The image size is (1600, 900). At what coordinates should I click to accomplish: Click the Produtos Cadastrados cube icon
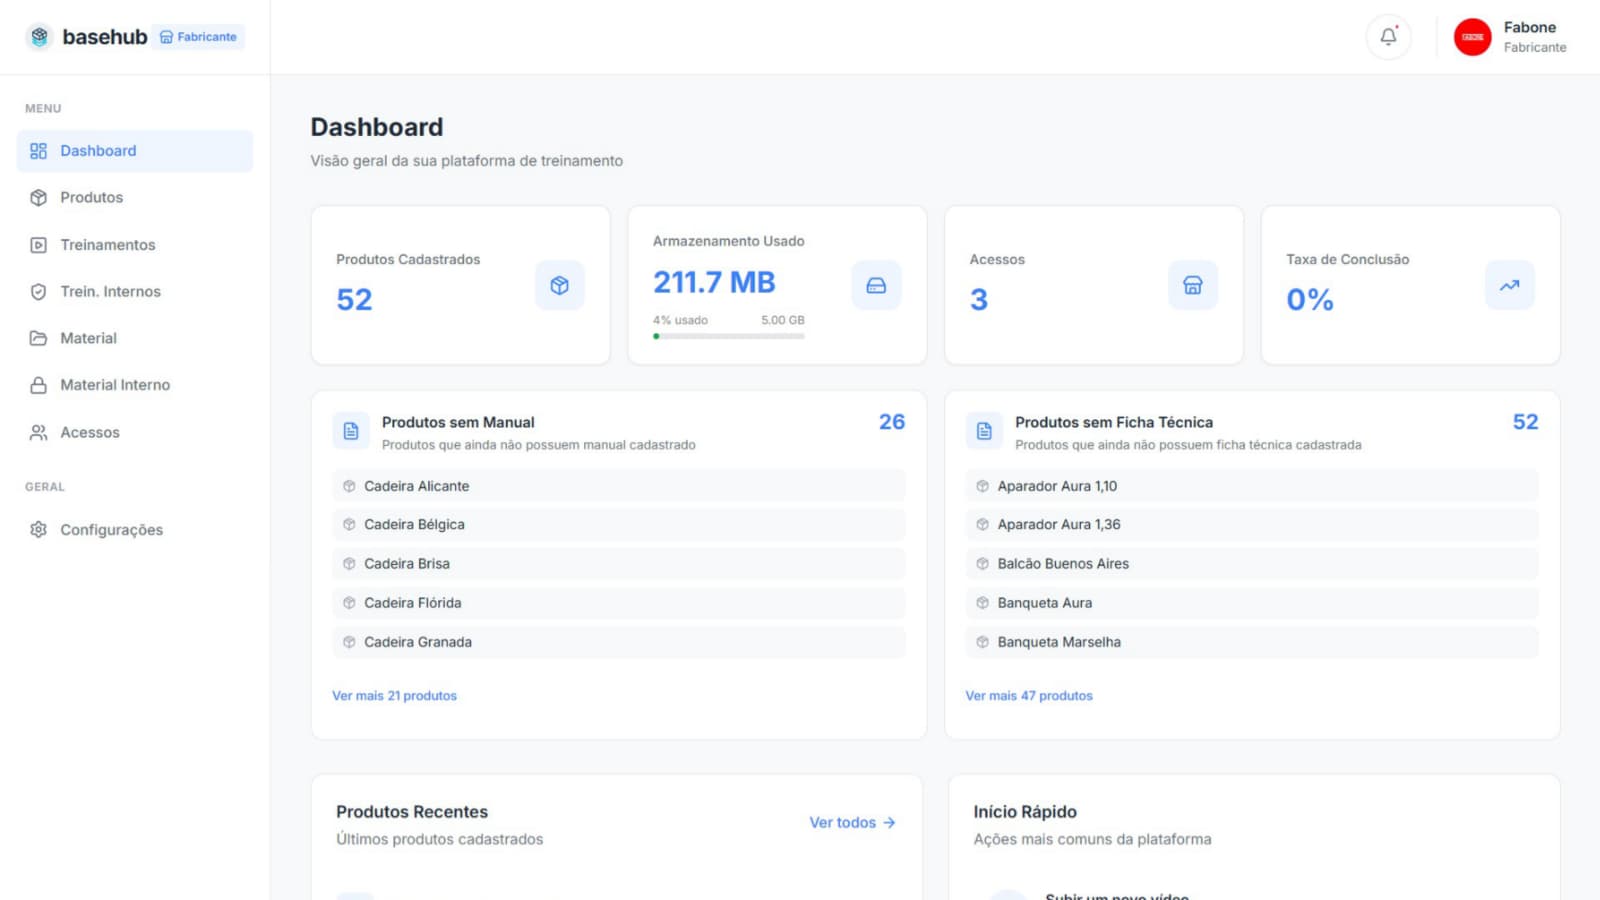coord(559,285)
